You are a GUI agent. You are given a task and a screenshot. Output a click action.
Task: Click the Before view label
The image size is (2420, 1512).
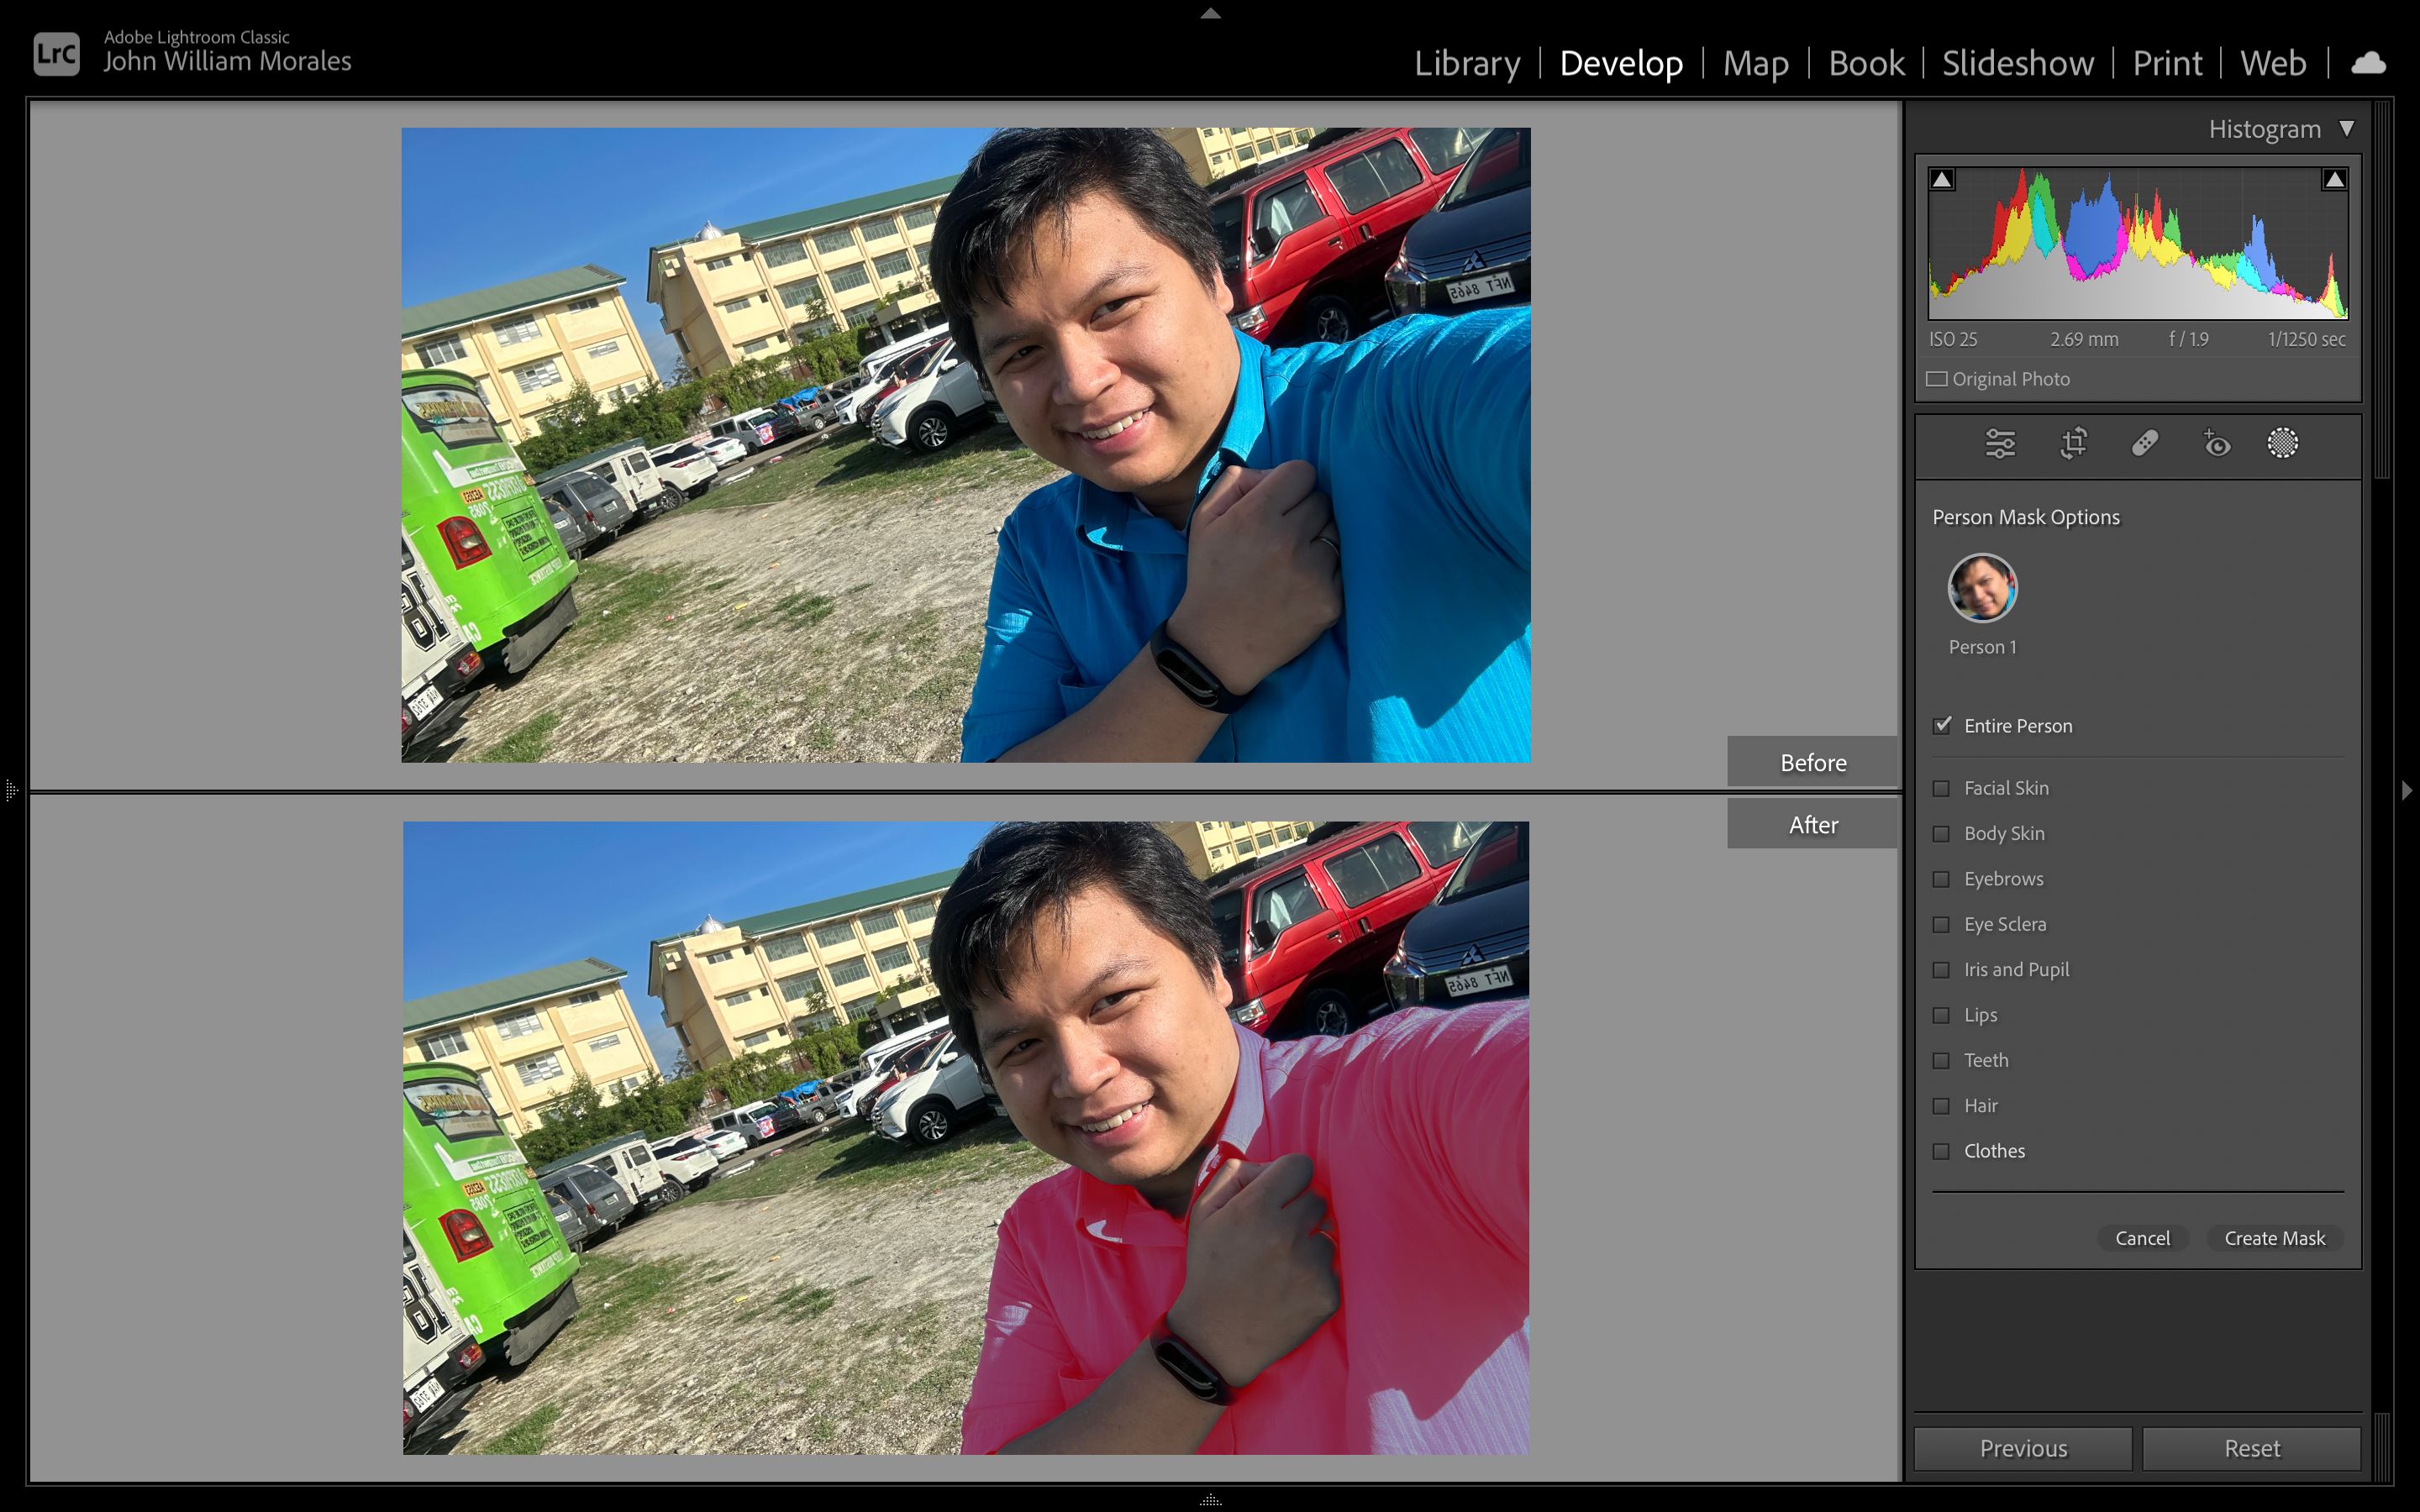[1812, 761]
